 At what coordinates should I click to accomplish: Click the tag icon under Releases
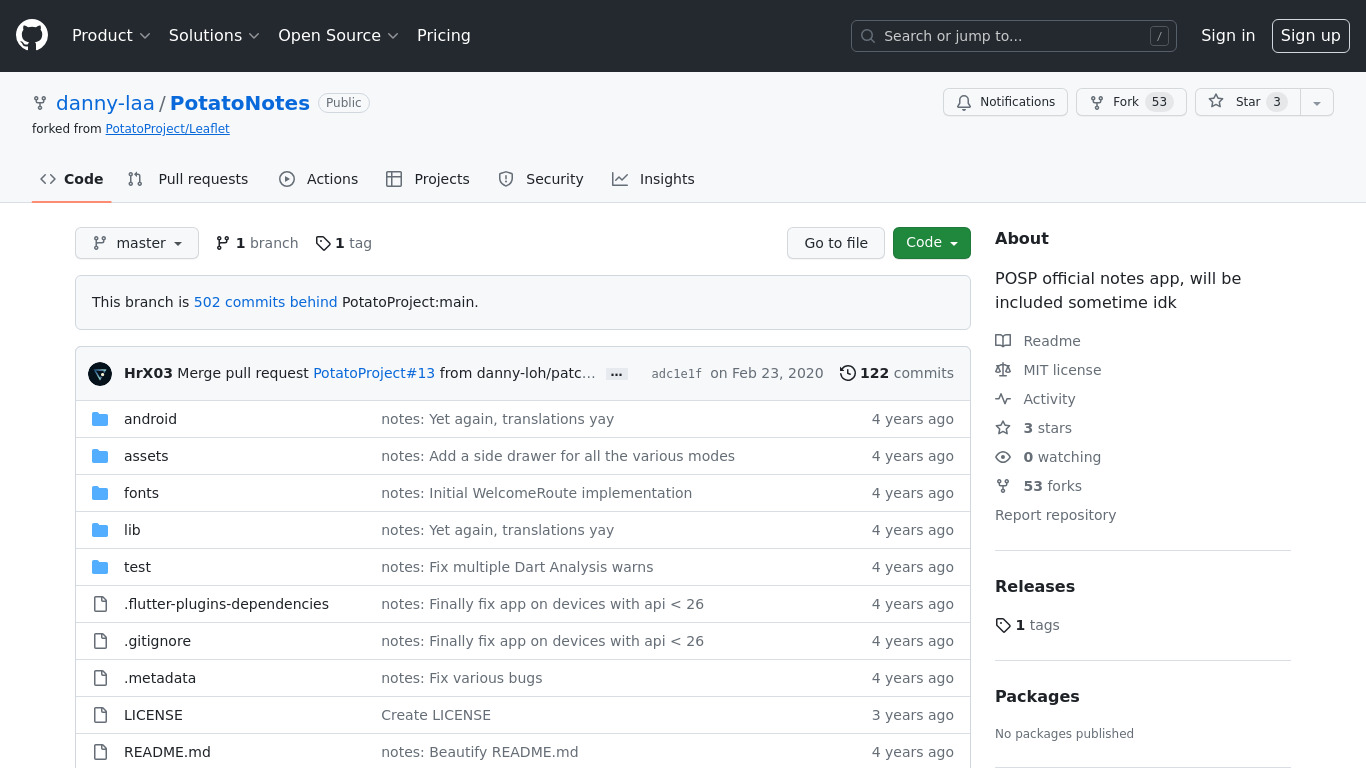click(1003, 625)
